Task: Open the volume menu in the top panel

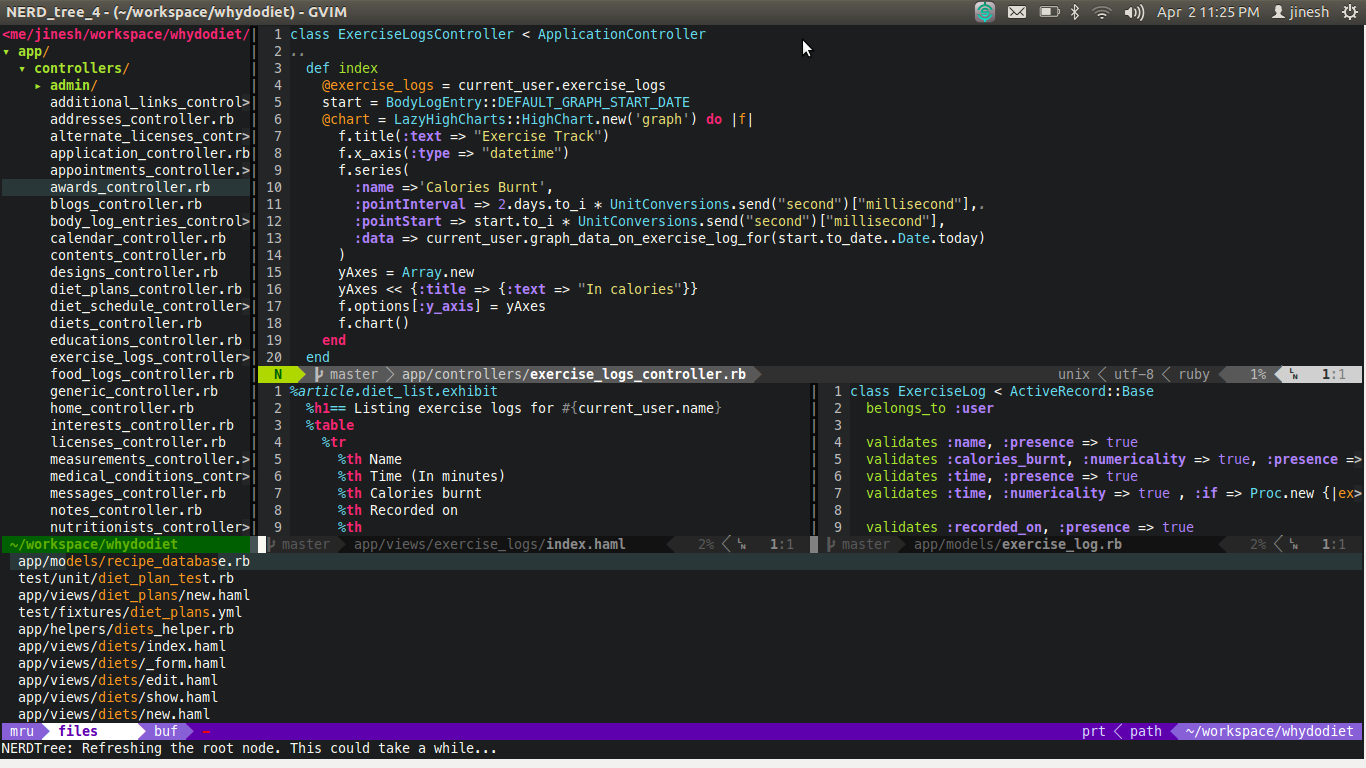Action: click(x=1135, y=12)
